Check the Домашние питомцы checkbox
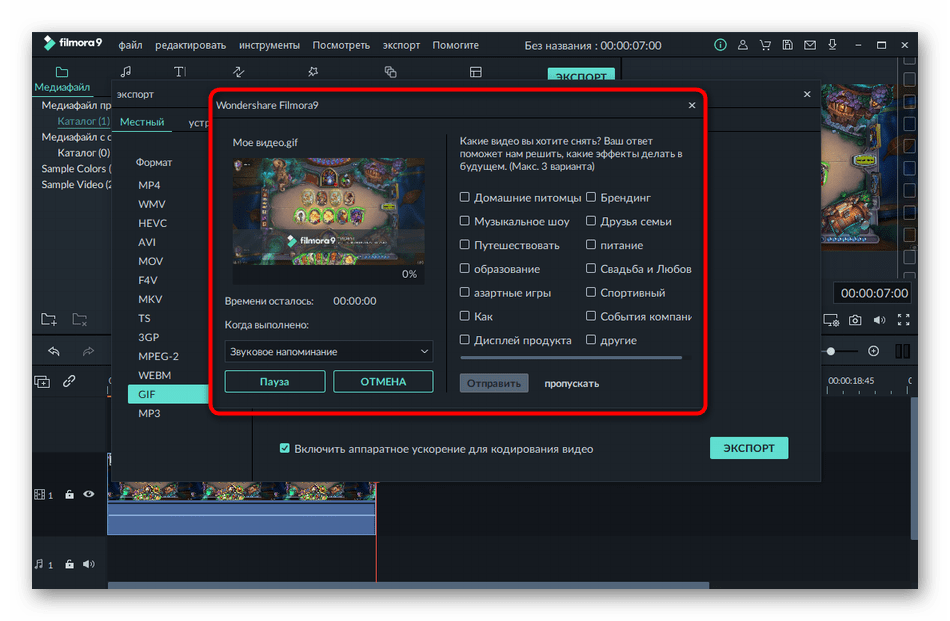Image resolution: width=950 pixels, height=621 pixels. coord(465,198)
